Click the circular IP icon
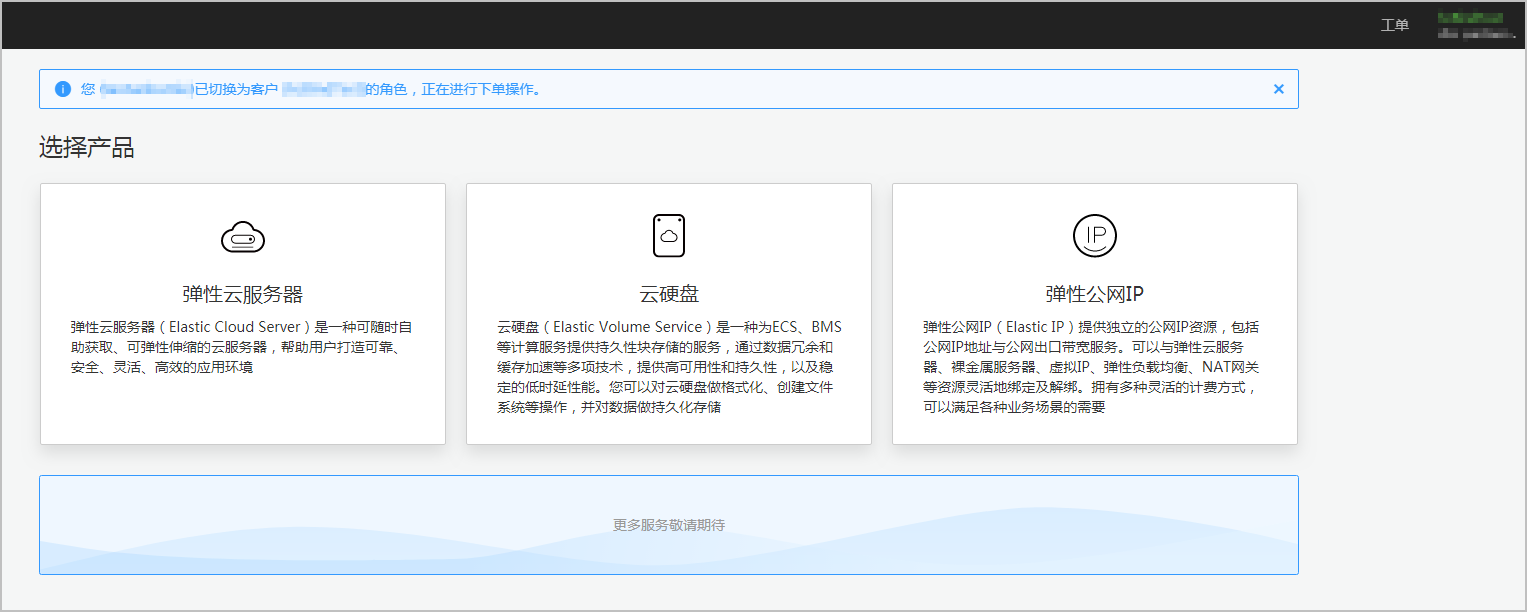The height and width of the screenshot is (612, 1527). [x=1094, y=236]
